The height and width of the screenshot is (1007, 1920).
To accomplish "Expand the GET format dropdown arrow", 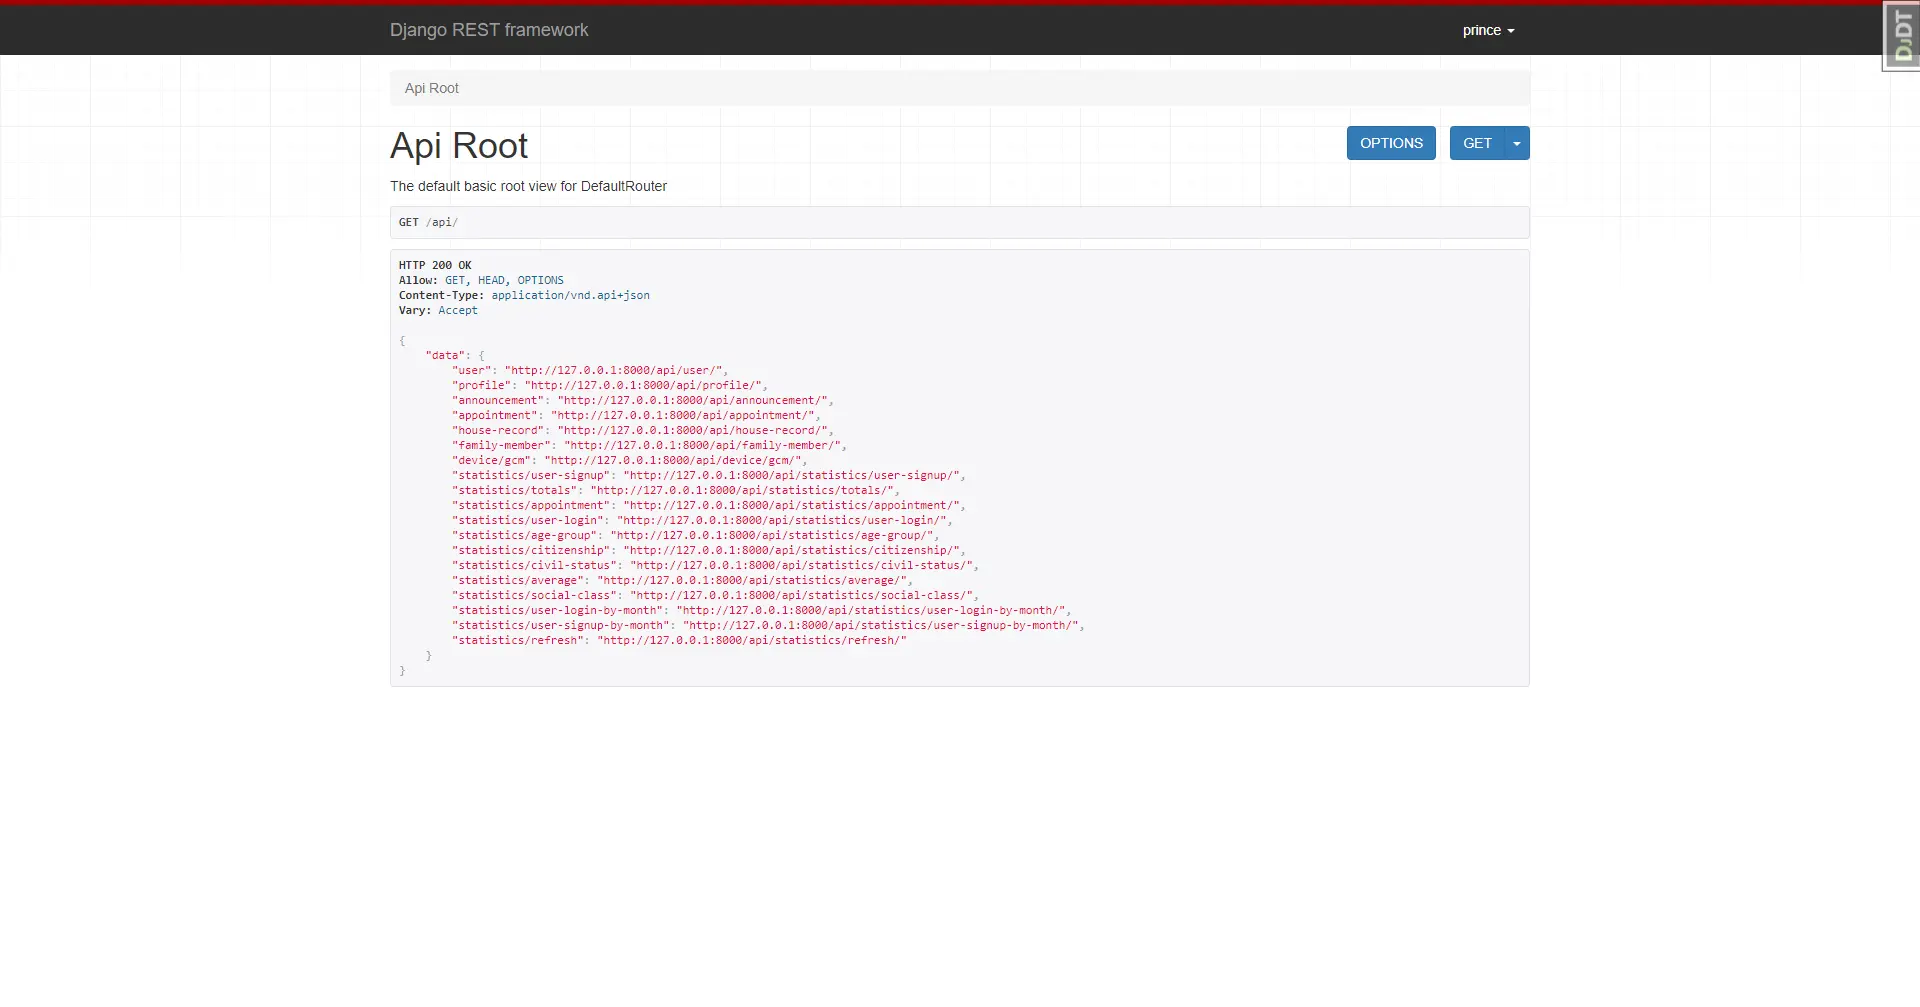I will [1517, 143].
